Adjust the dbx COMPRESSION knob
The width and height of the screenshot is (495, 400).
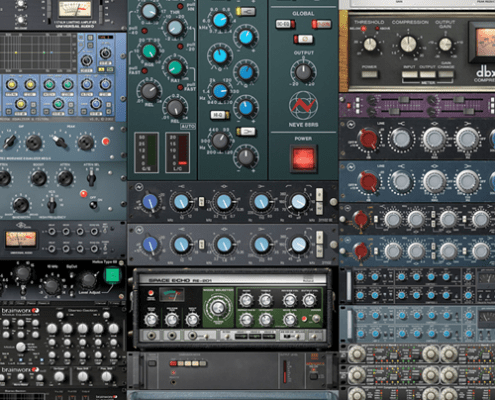408,44
